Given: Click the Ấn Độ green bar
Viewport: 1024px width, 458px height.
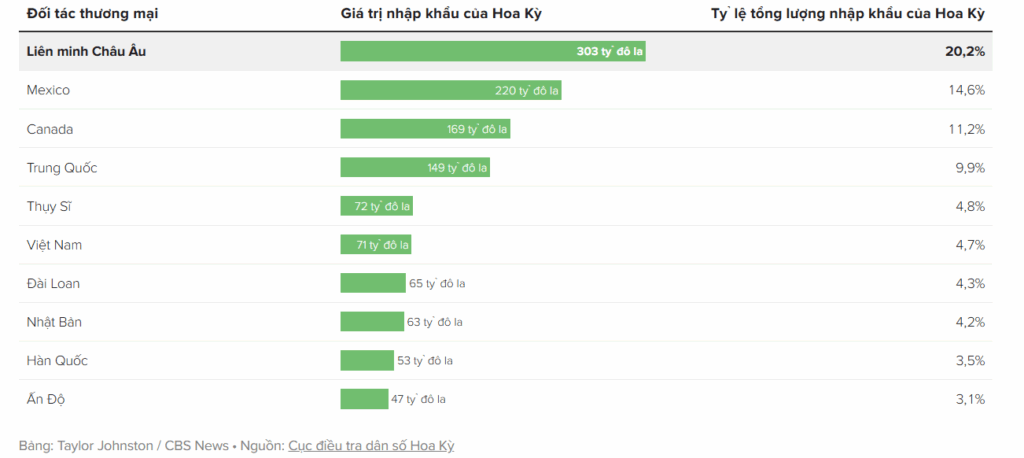Looking at the screenshot, I should click(x=364, y=399).
